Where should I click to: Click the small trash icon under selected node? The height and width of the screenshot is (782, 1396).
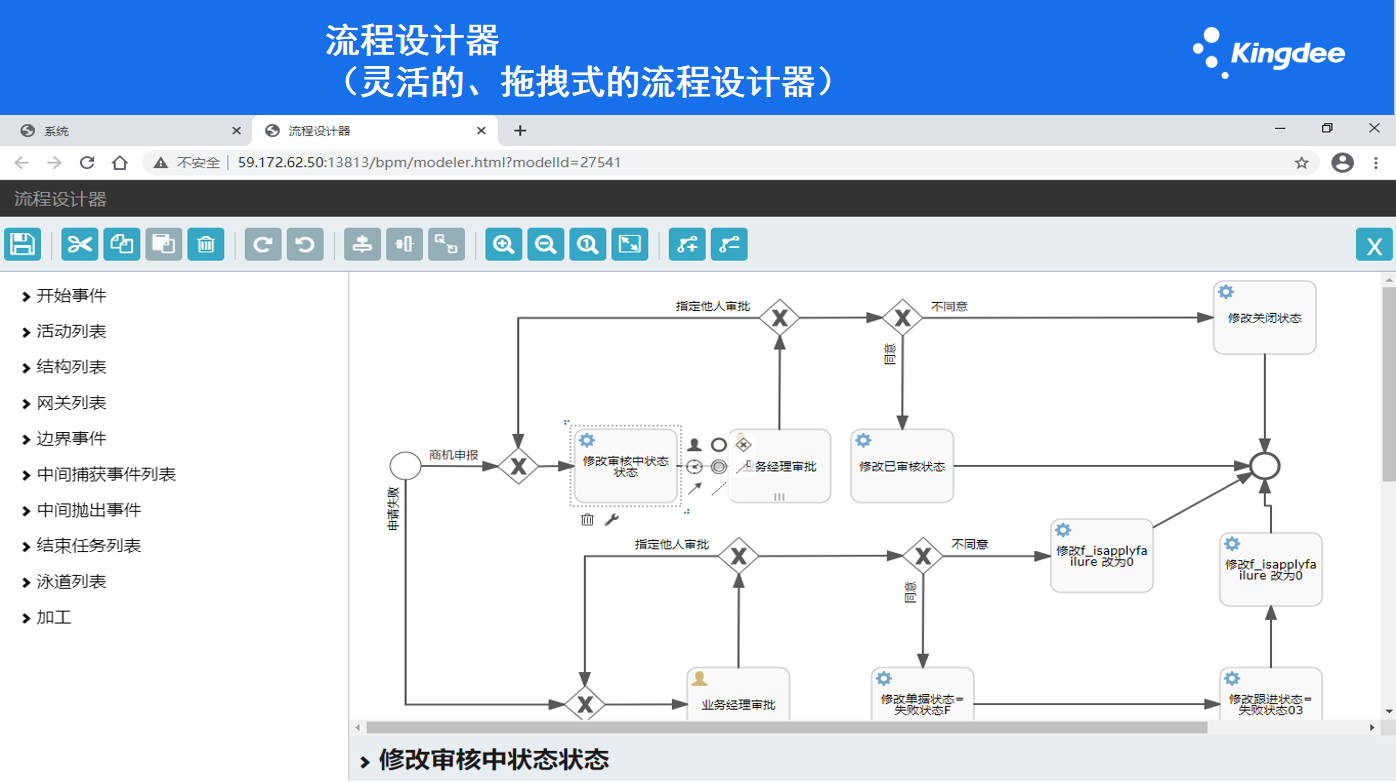[587, 520]
